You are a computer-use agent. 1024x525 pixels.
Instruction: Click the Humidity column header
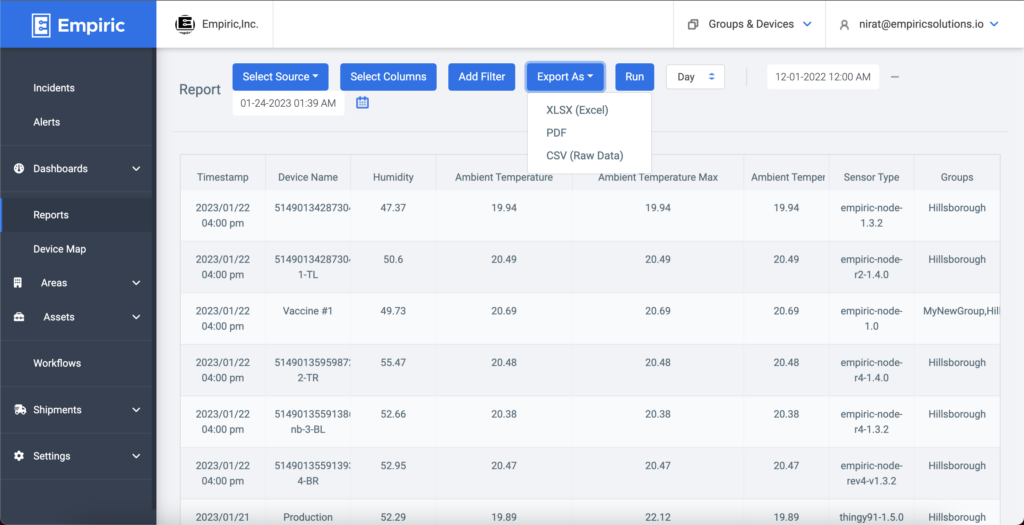pos(393,177)
